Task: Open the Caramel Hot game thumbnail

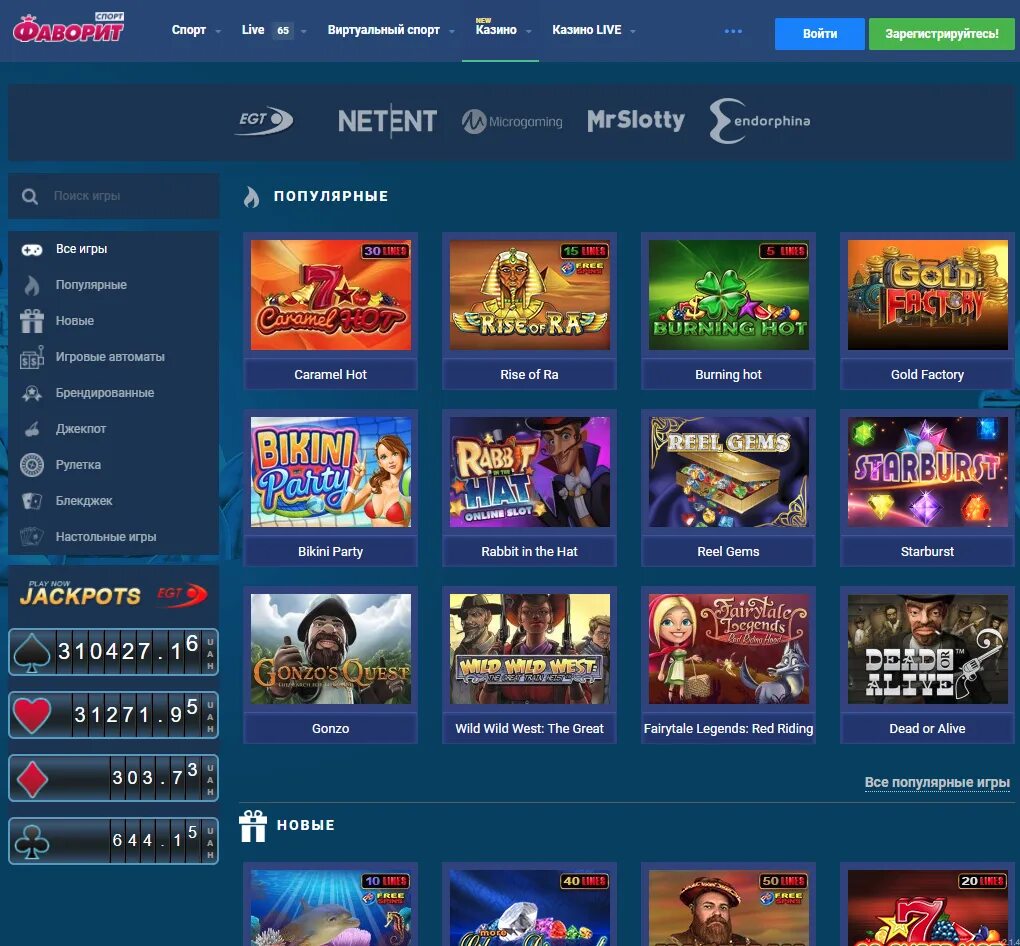Action: coord(330,295)
